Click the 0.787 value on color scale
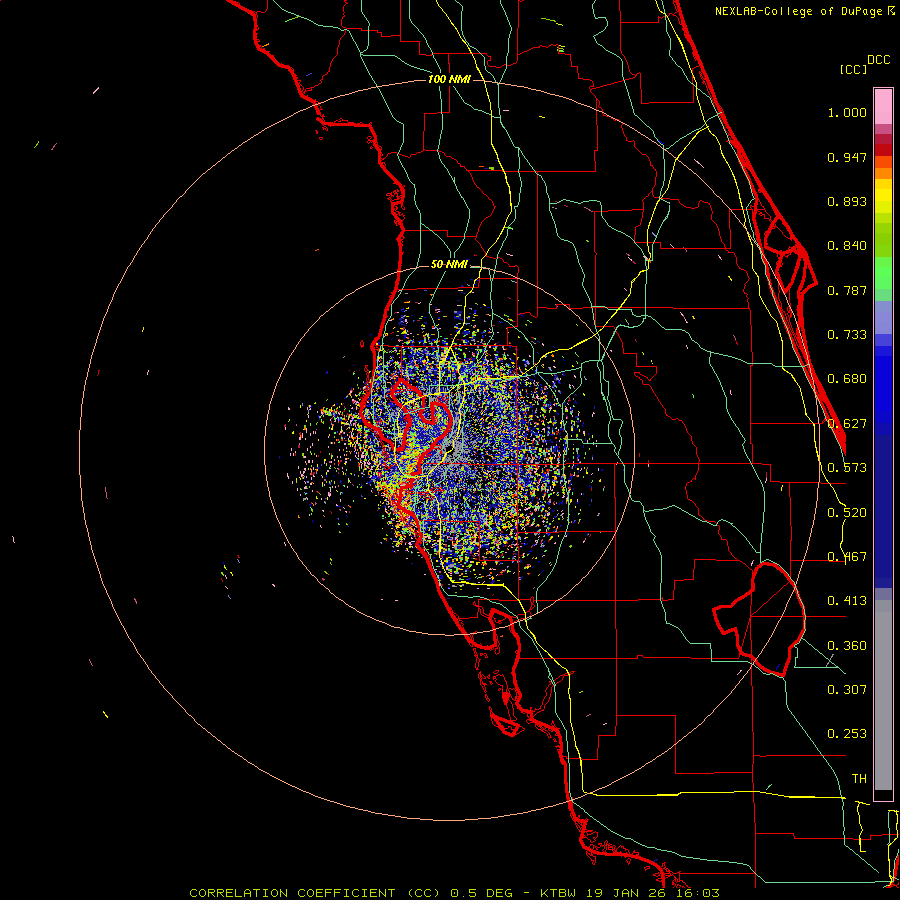900x900 pixels. (x=847, y=290)
